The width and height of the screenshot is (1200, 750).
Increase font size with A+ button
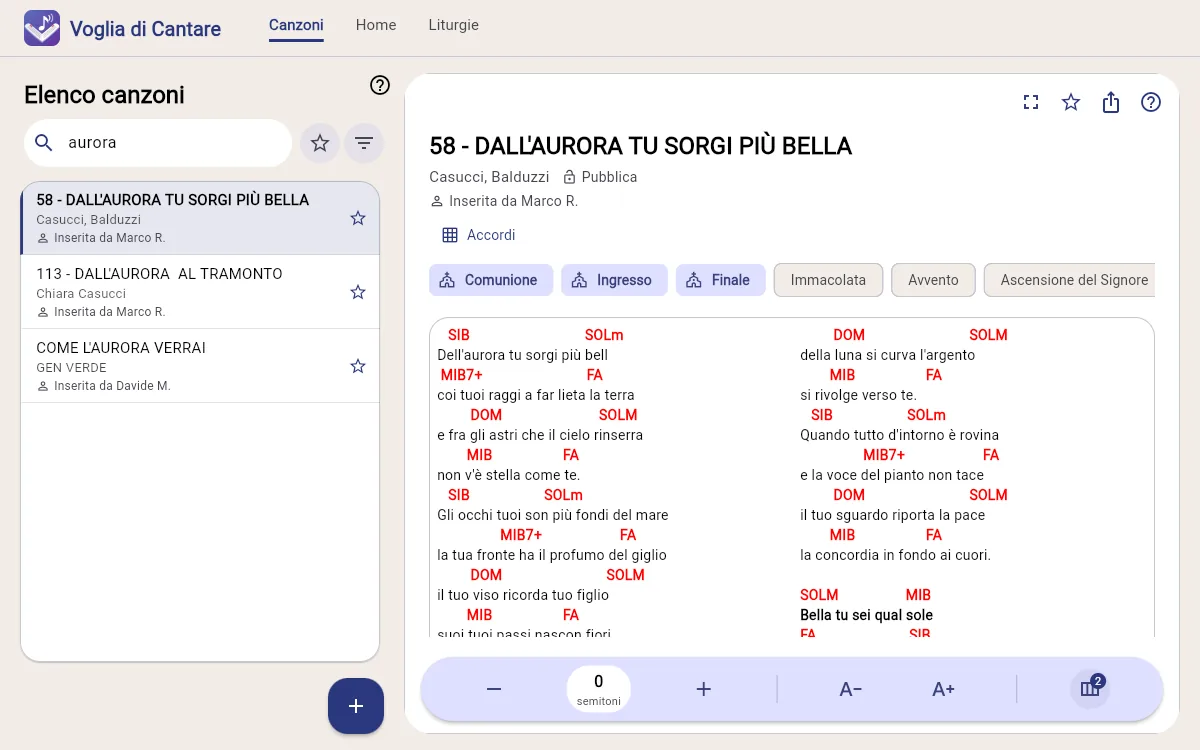coord(943,689)
